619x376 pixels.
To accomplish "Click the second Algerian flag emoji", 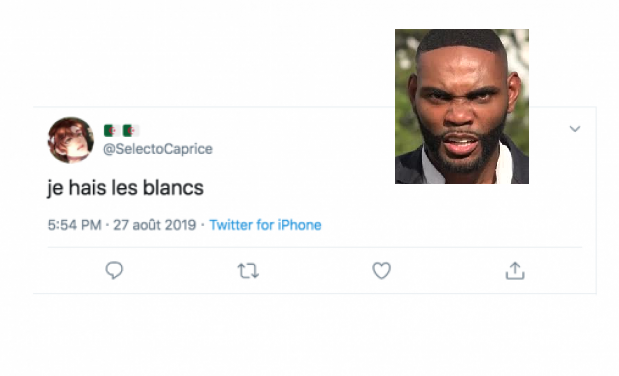I will point(131,130).
